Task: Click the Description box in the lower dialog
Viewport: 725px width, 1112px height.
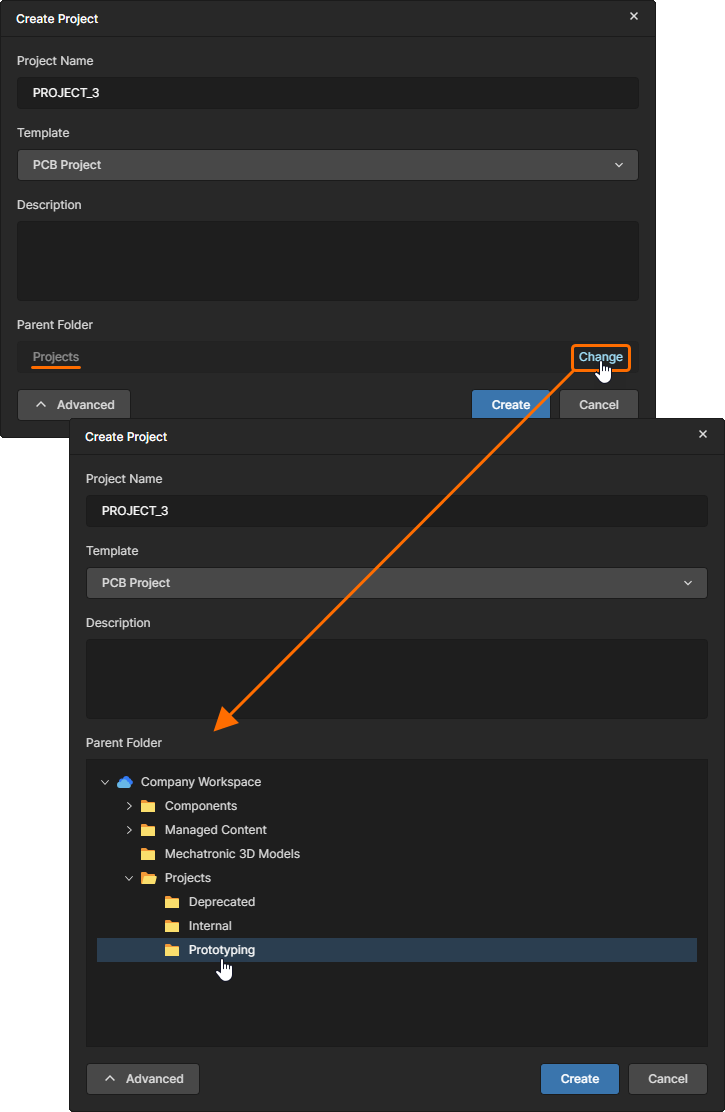Action: pyautogui.click(x=396, y=679)
